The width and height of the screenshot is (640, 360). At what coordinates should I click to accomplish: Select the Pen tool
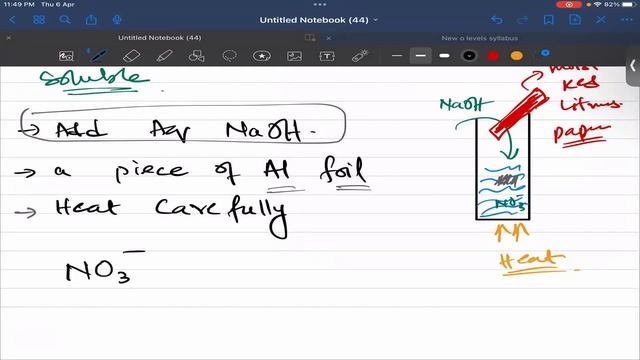tap(97, 56)
